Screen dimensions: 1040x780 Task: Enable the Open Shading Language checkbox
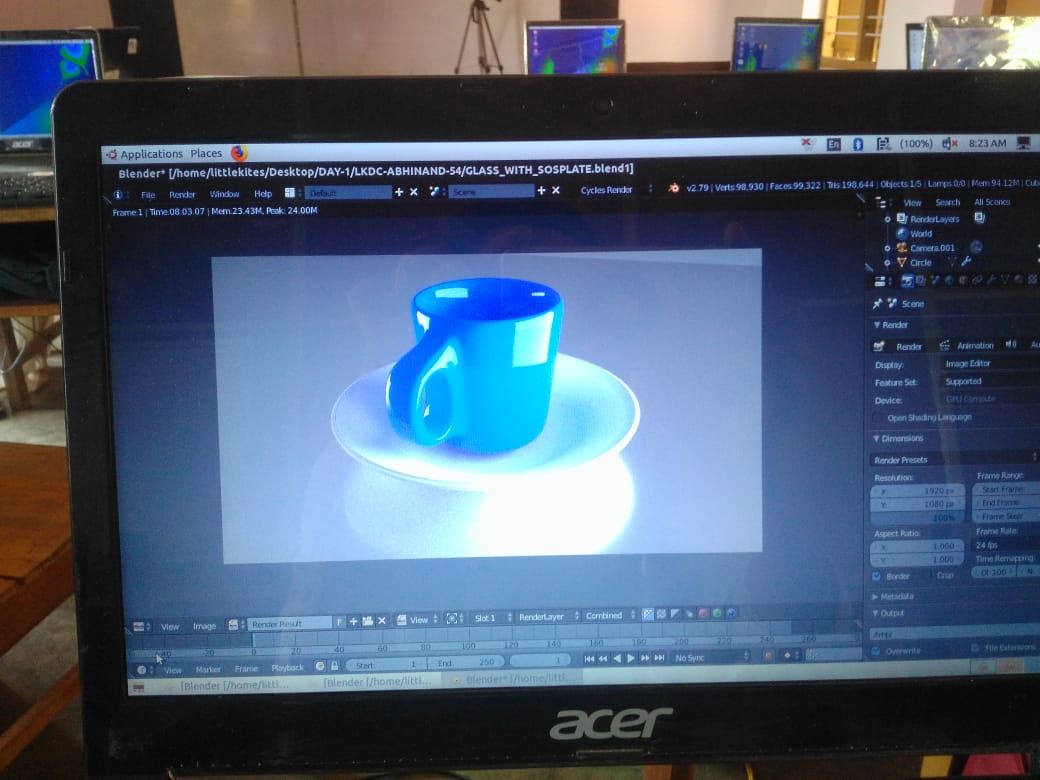878,417
